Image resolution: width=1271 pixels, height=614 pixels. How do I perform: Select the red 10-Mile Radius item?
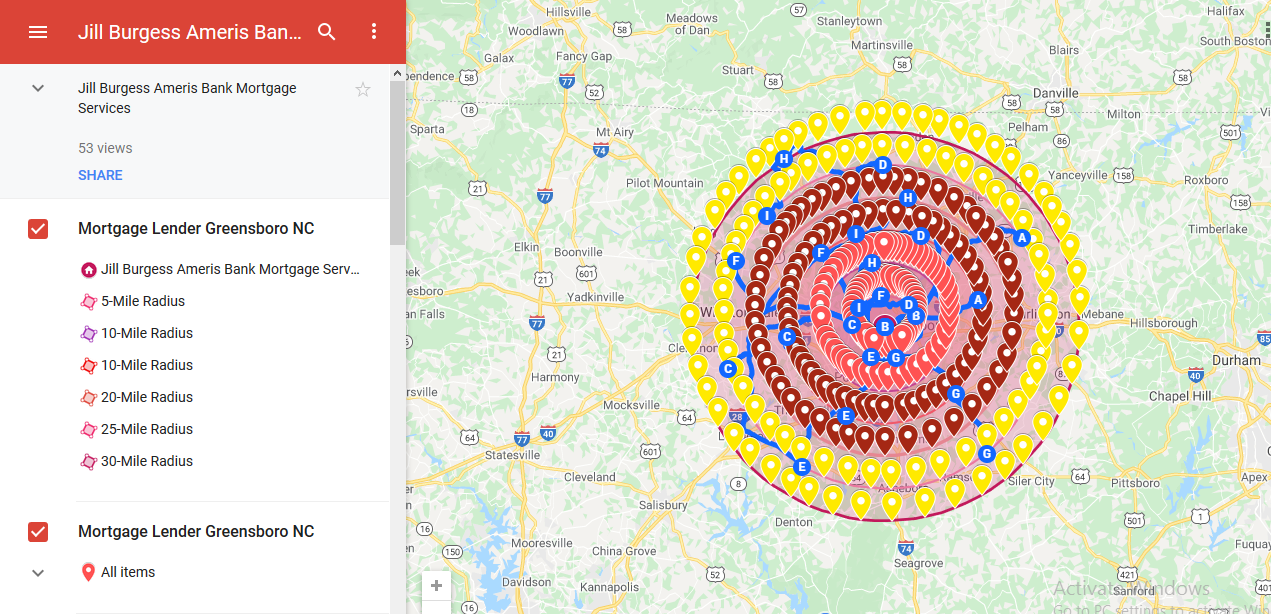[x=147, y=365]
